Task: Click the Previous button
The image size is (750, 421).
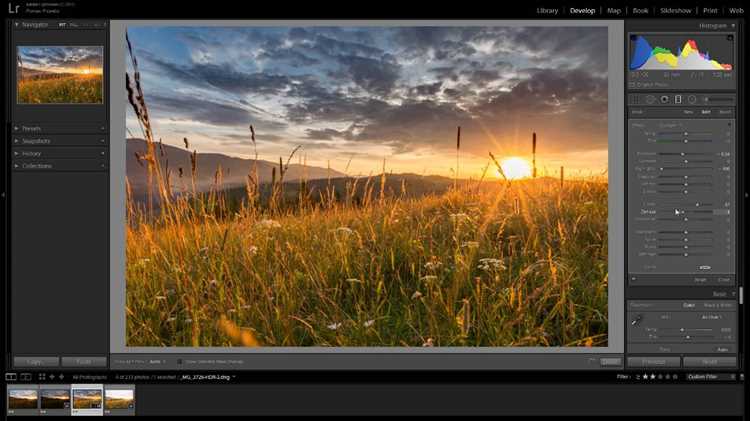Action: pos(653,362)
